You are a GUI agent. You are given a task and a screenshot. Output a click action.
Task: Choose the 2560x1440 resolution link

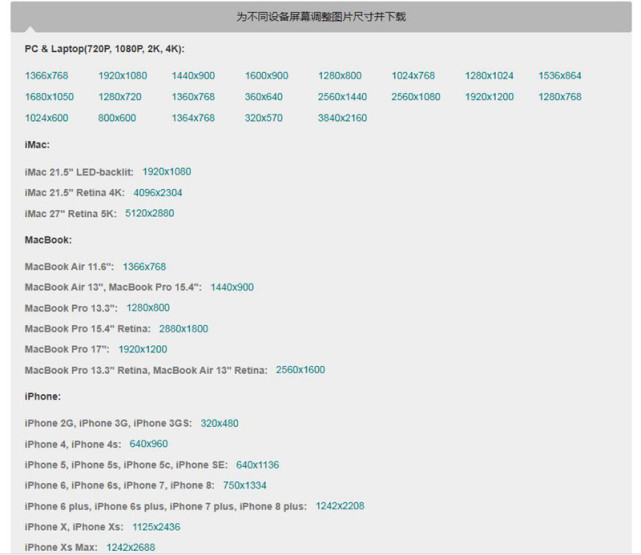(x=343, y=97)
